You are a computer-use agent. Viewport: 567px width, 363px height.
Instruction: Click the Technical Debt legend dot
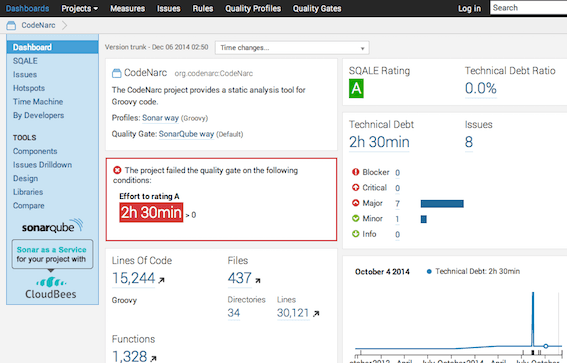click(x=429, y=272)
